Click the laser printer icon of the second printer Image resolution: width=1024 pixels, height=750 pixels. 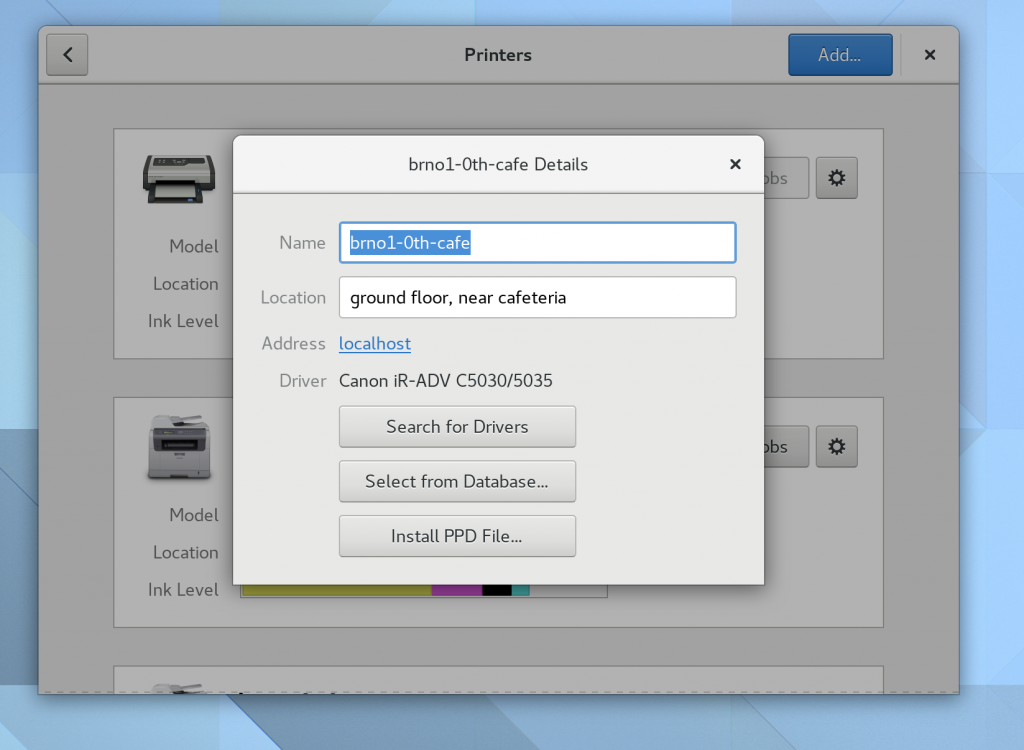coord(178,446)
